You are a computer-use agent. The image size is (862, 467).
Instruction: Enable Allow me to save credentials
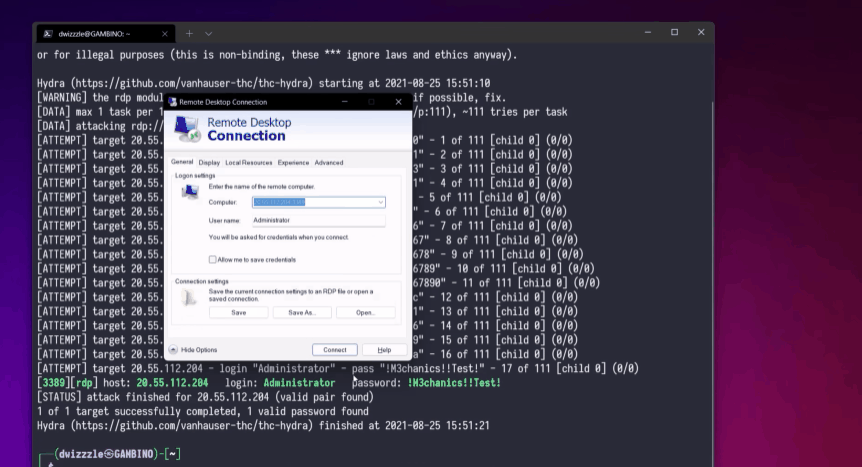tap(212, 260)
